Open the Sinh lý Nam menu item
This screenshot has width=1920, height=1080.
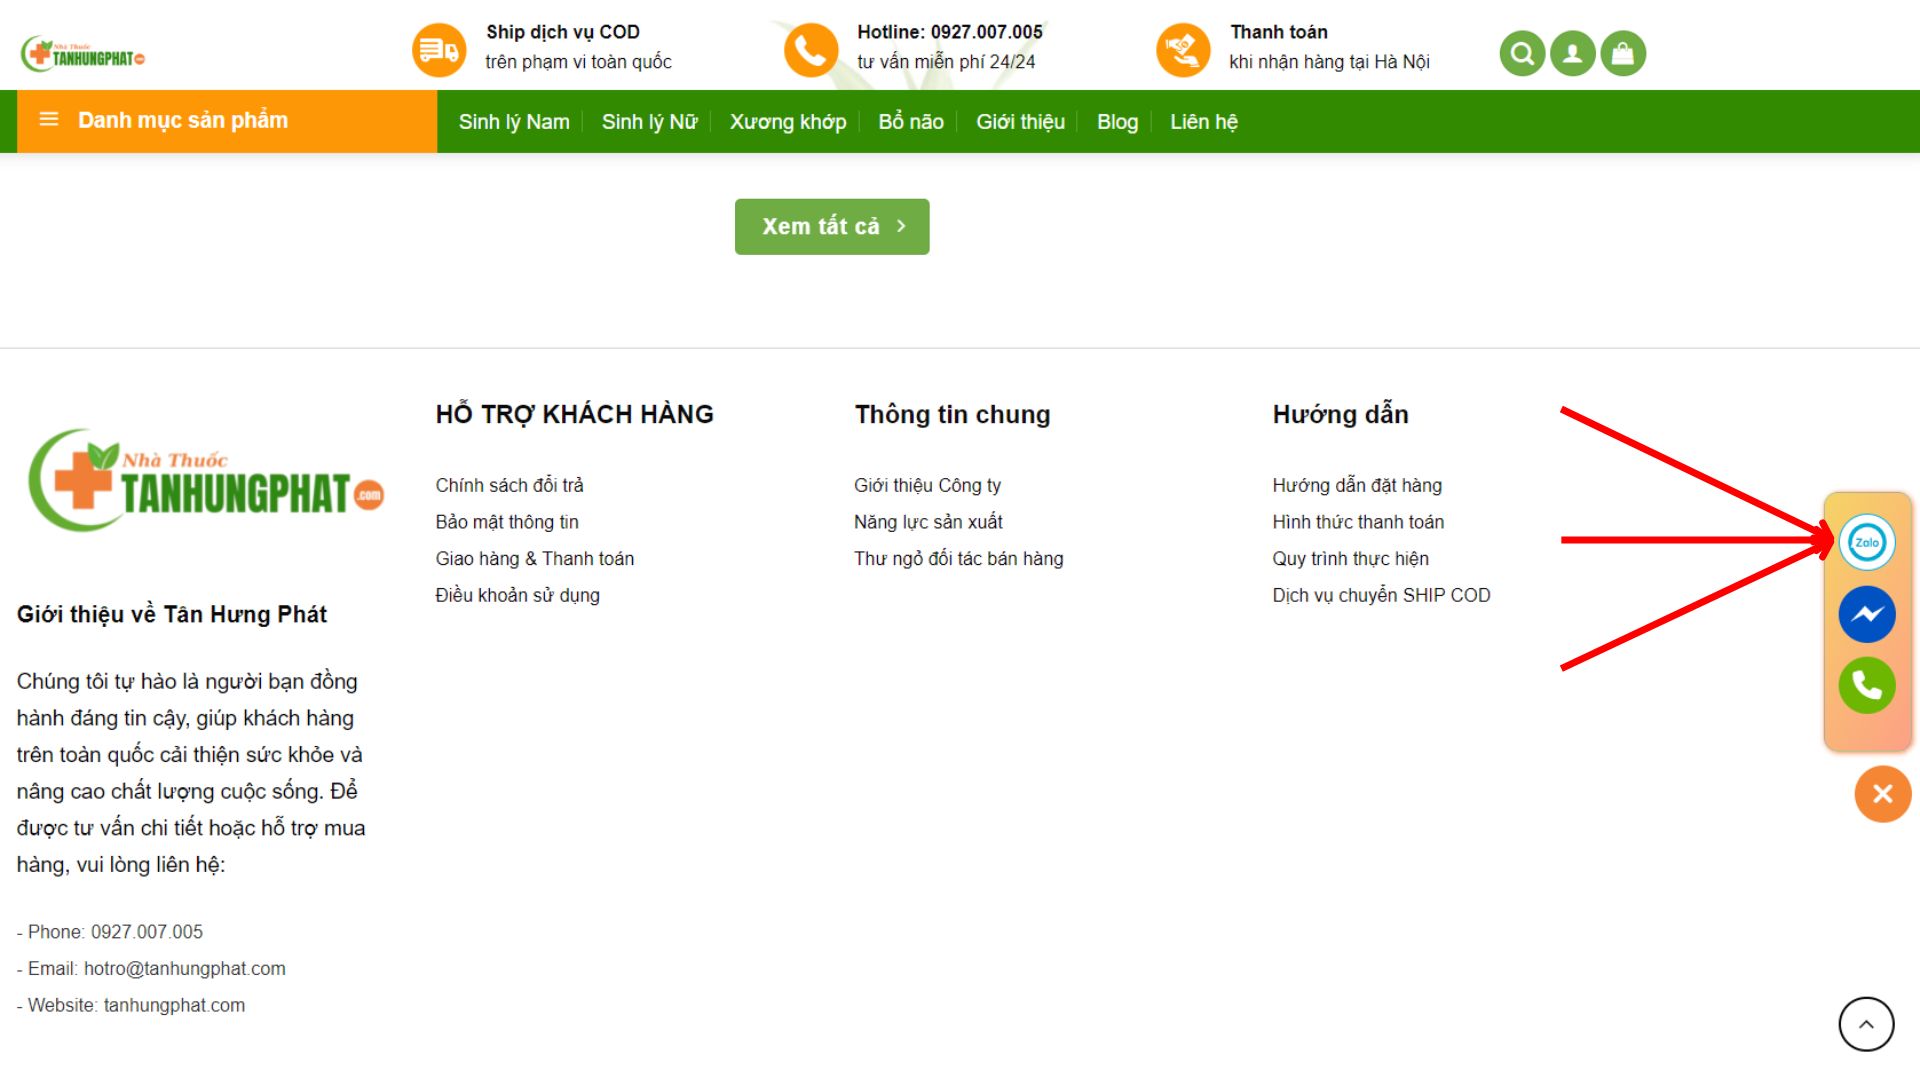pyautogui.click(x=514, y=122)
